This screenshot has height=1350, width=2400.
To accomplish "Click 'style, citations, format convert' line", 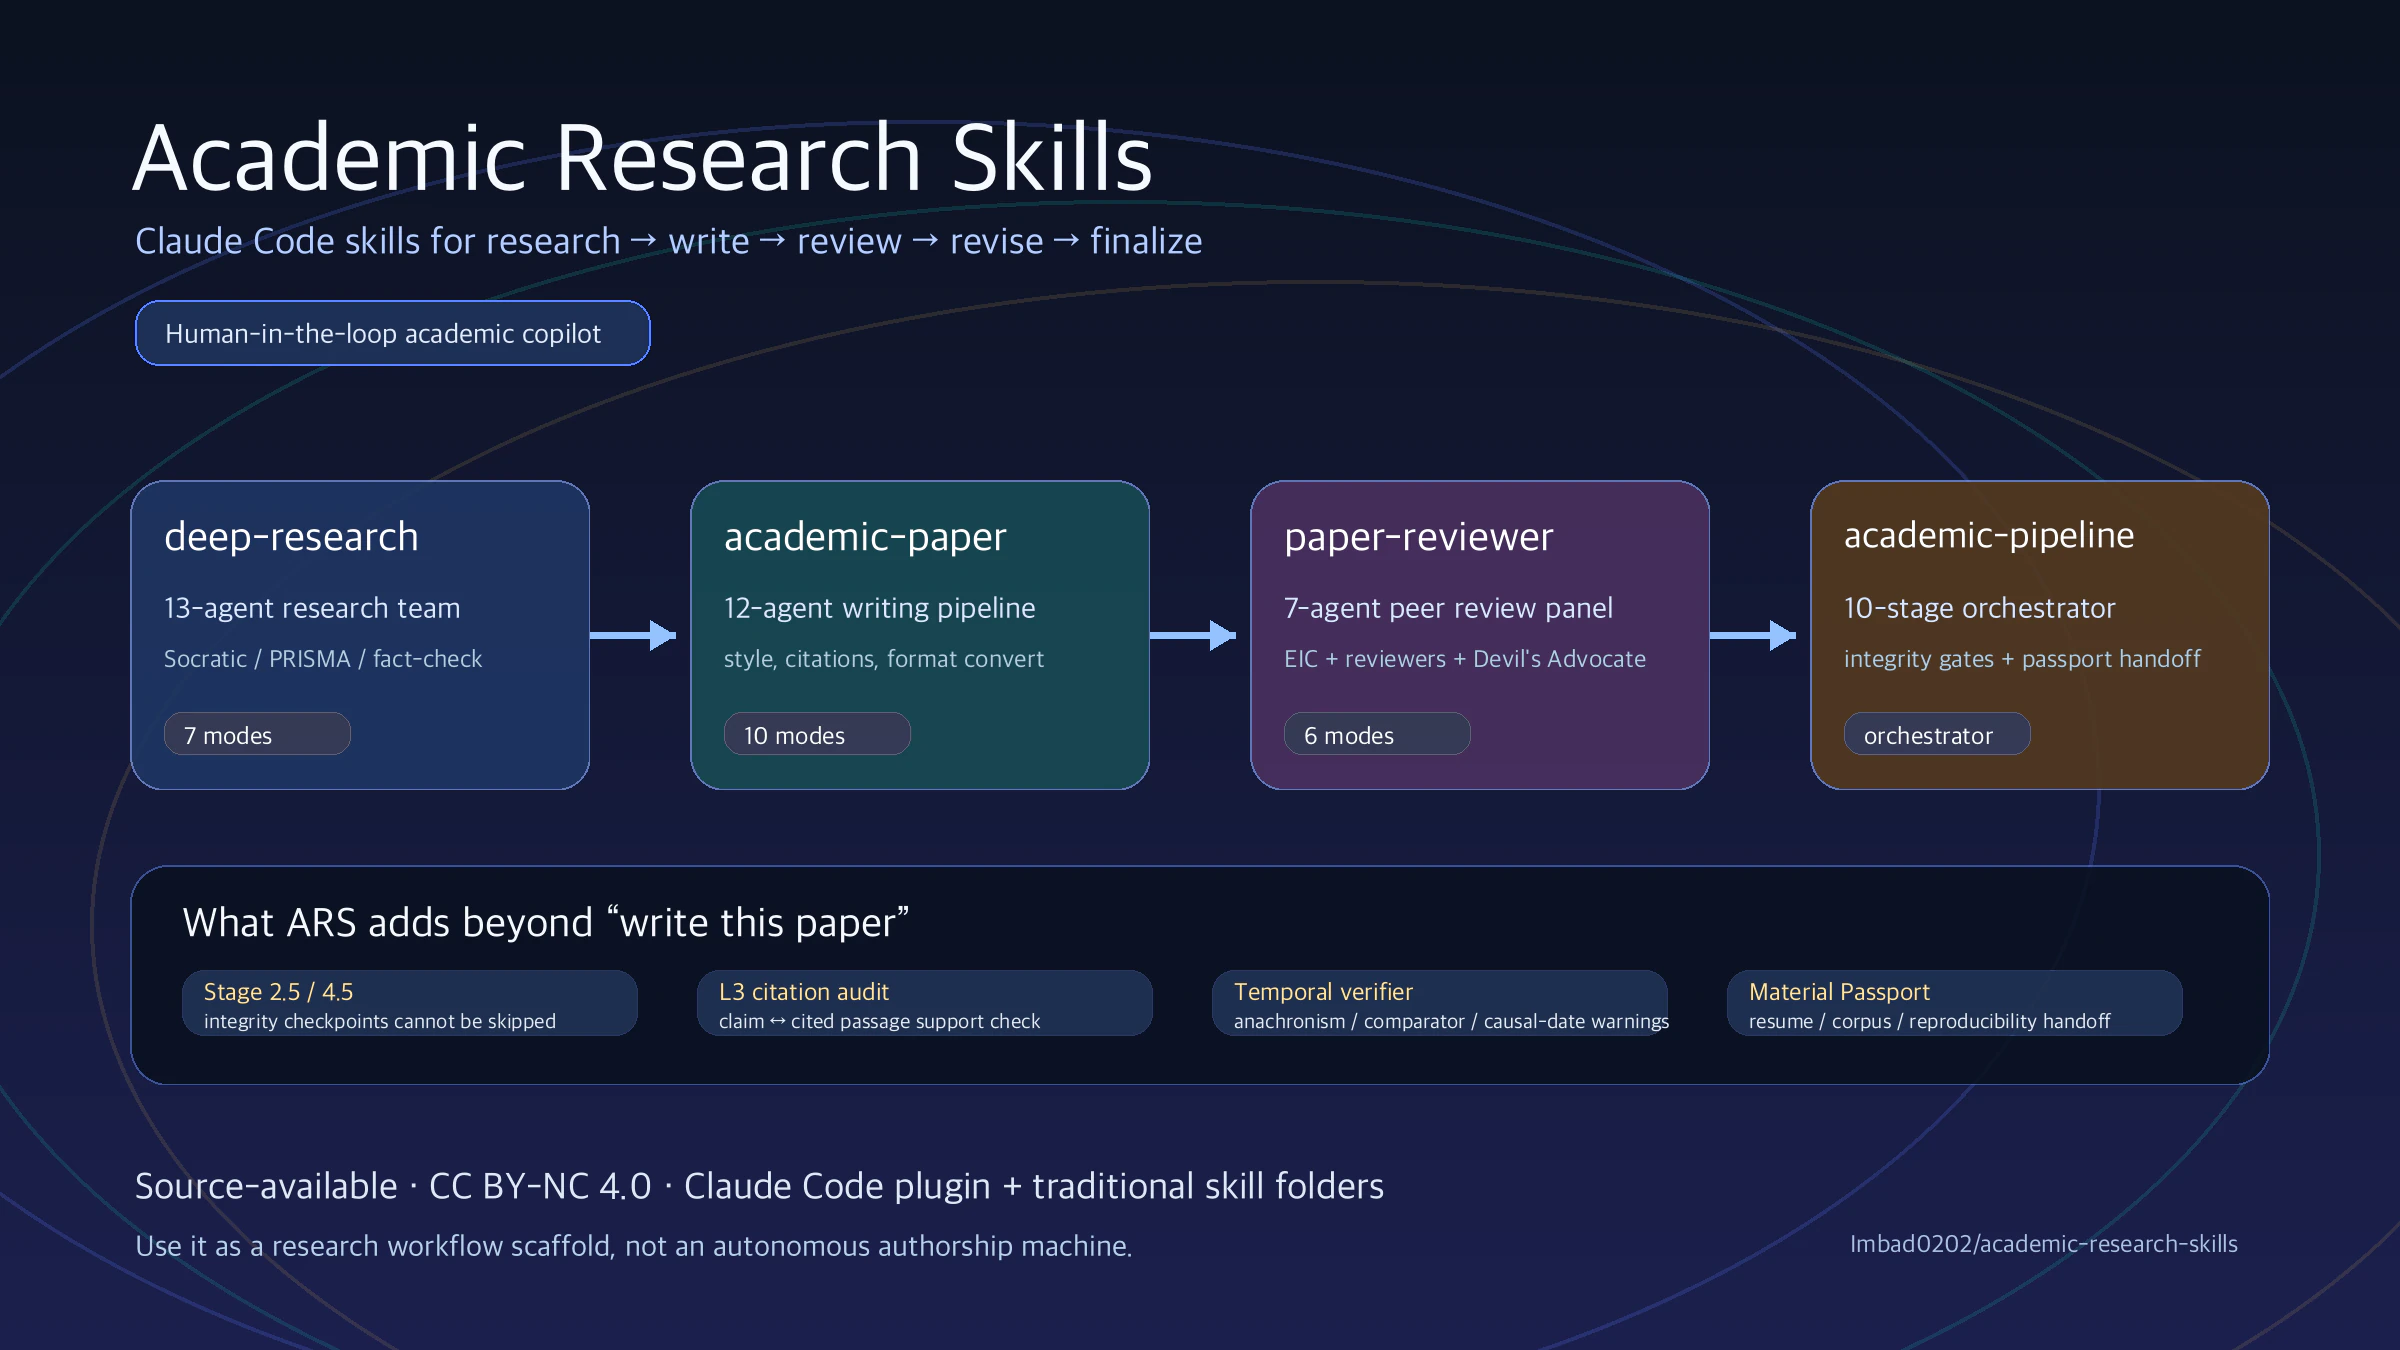I will (x=884, y=659).
